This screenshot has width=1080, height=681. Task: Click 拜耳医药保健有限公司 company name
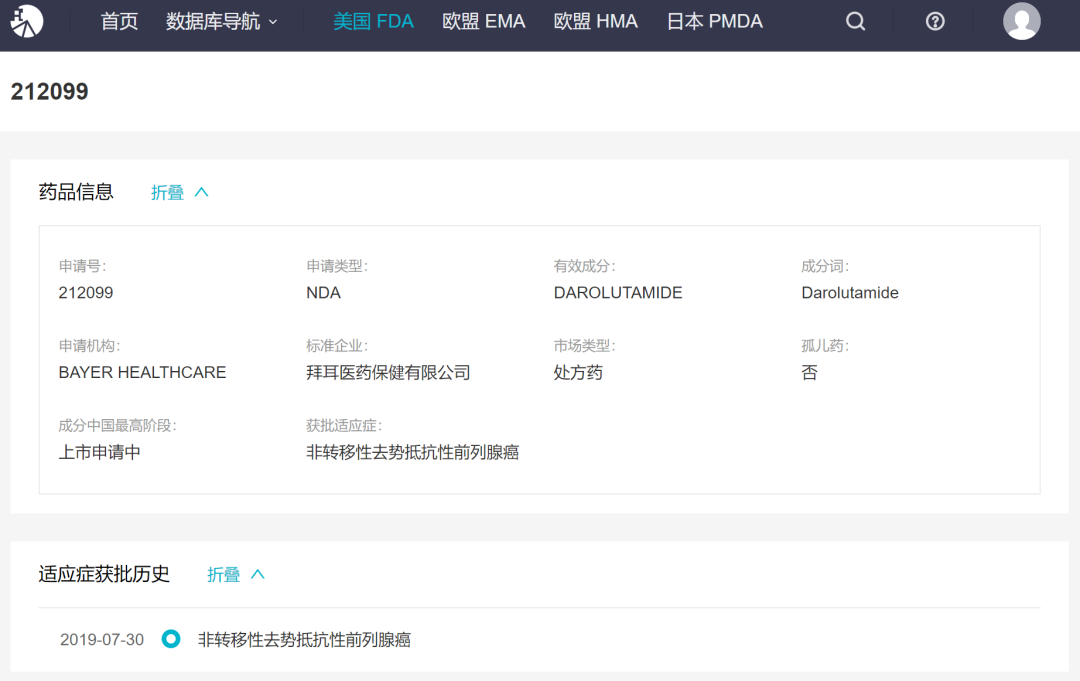(388, 373)
